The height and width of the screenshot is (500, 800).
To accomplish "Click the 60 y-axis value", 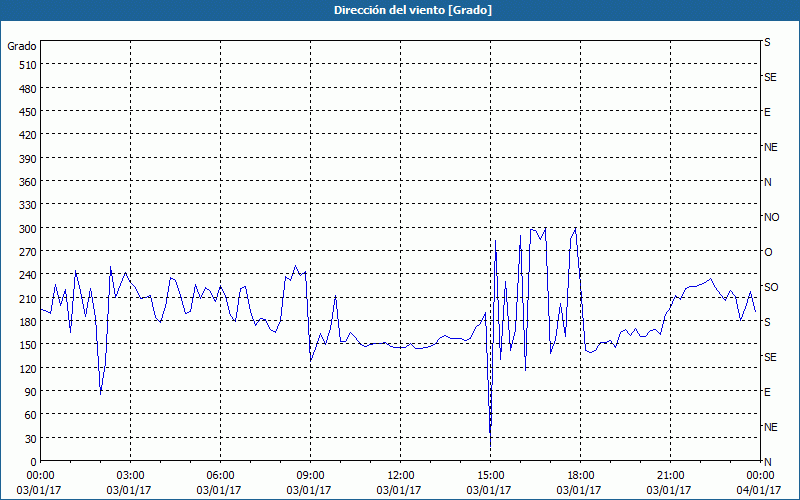I will 31,415.
